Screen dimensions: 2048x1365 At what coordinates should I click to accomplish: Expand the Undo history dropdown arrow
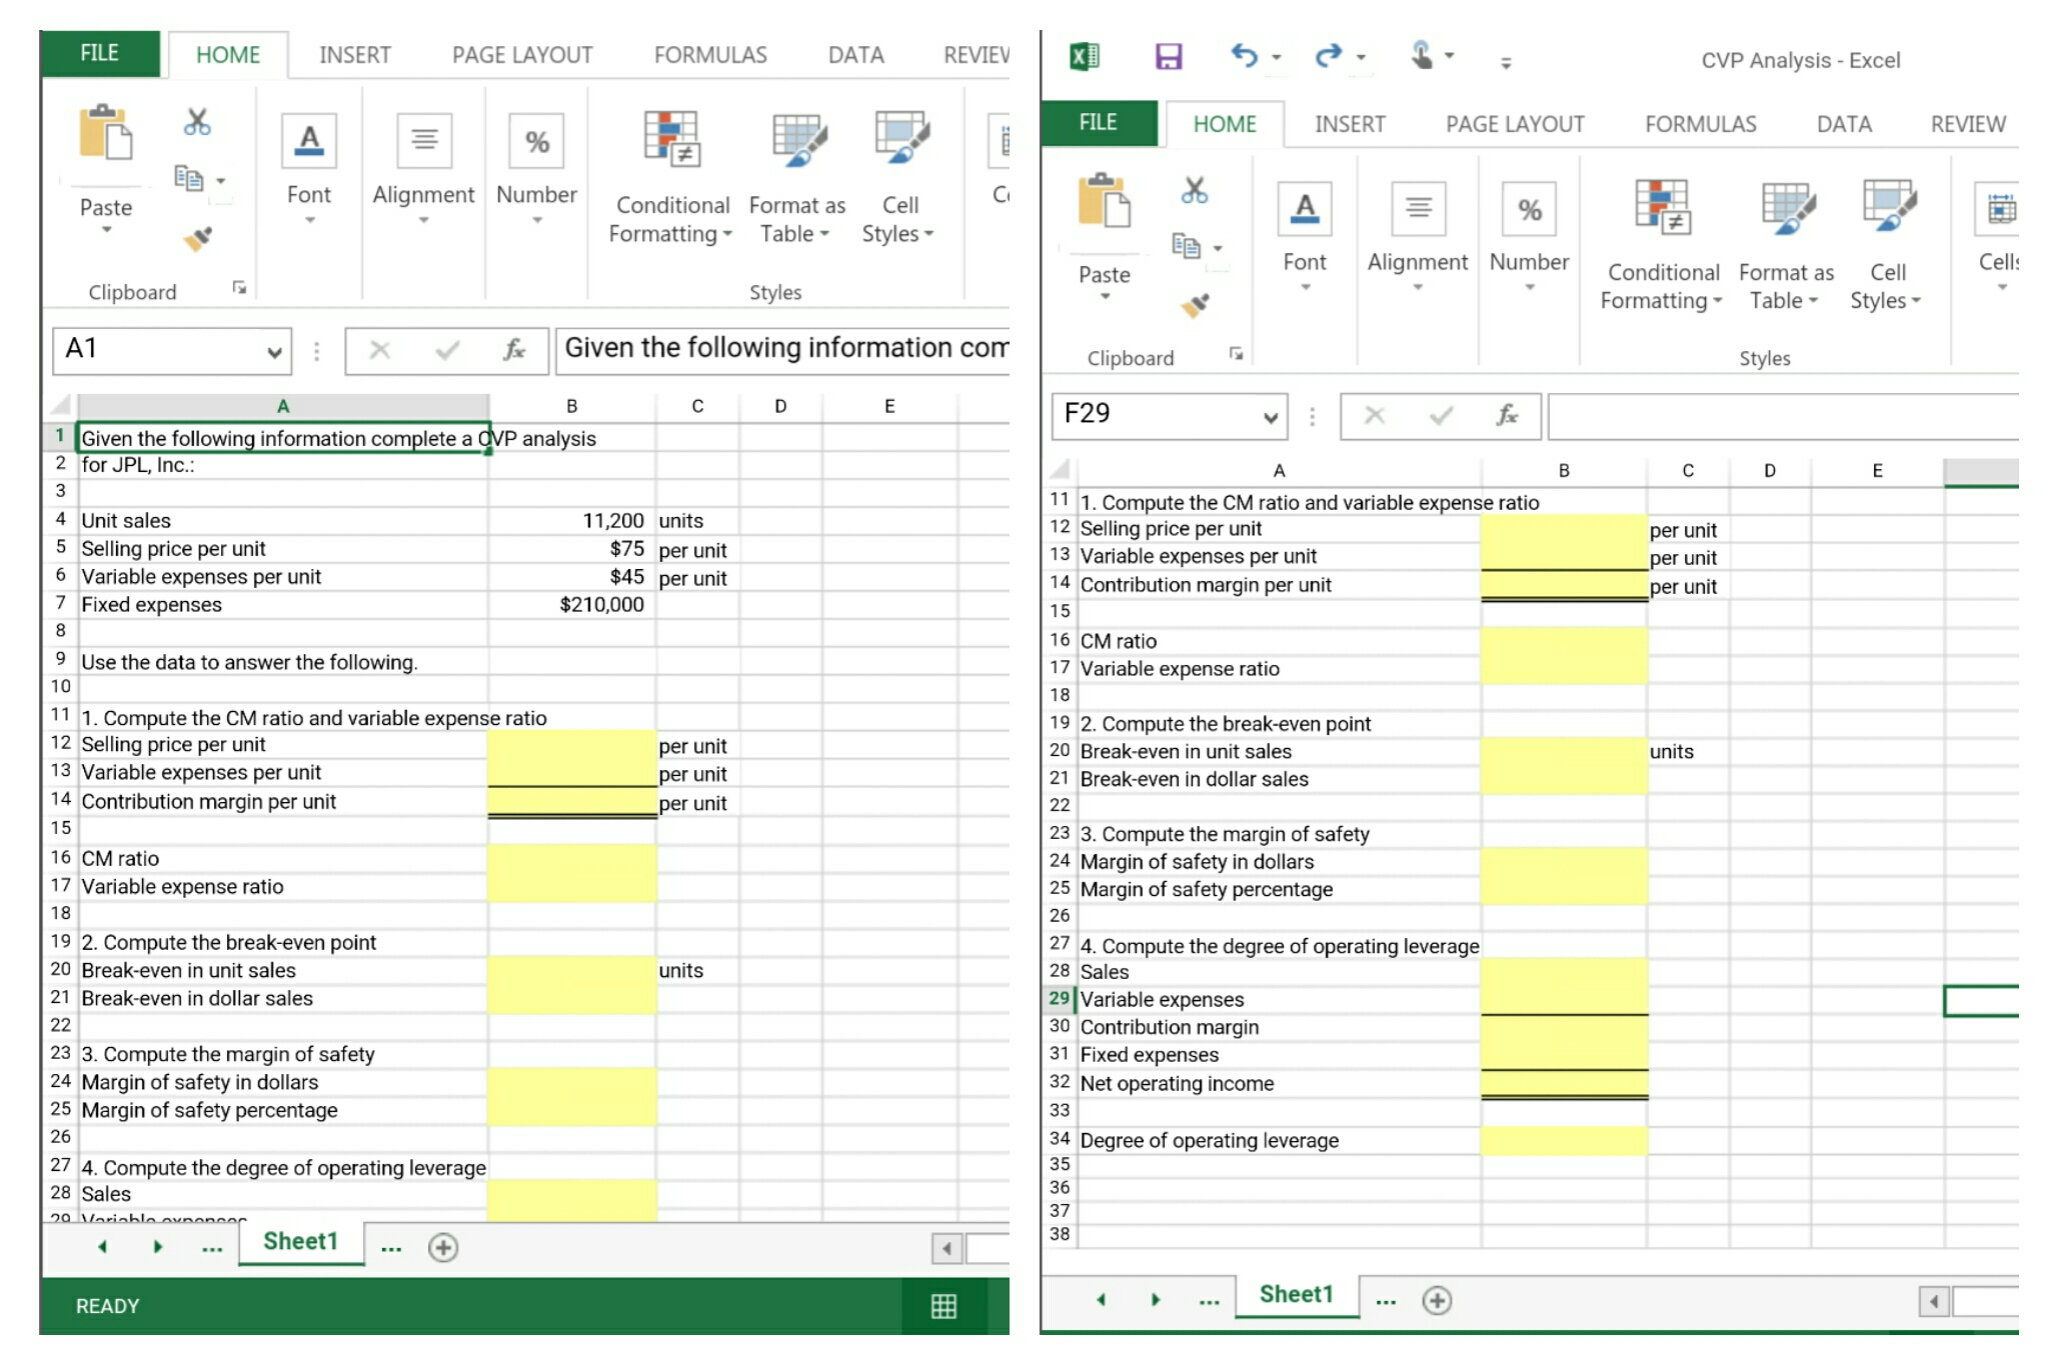click(1274, 58)
